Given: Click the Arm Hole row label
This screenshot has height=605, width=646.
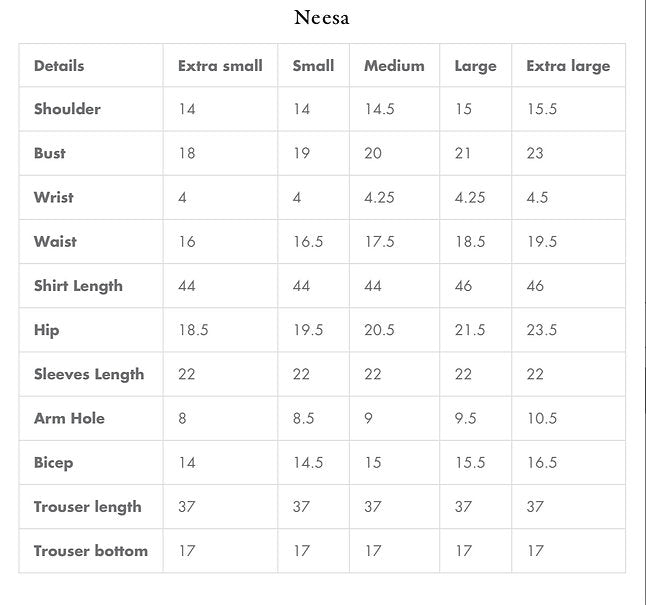Looking at the screenshot, I should (x=69, y=418).
